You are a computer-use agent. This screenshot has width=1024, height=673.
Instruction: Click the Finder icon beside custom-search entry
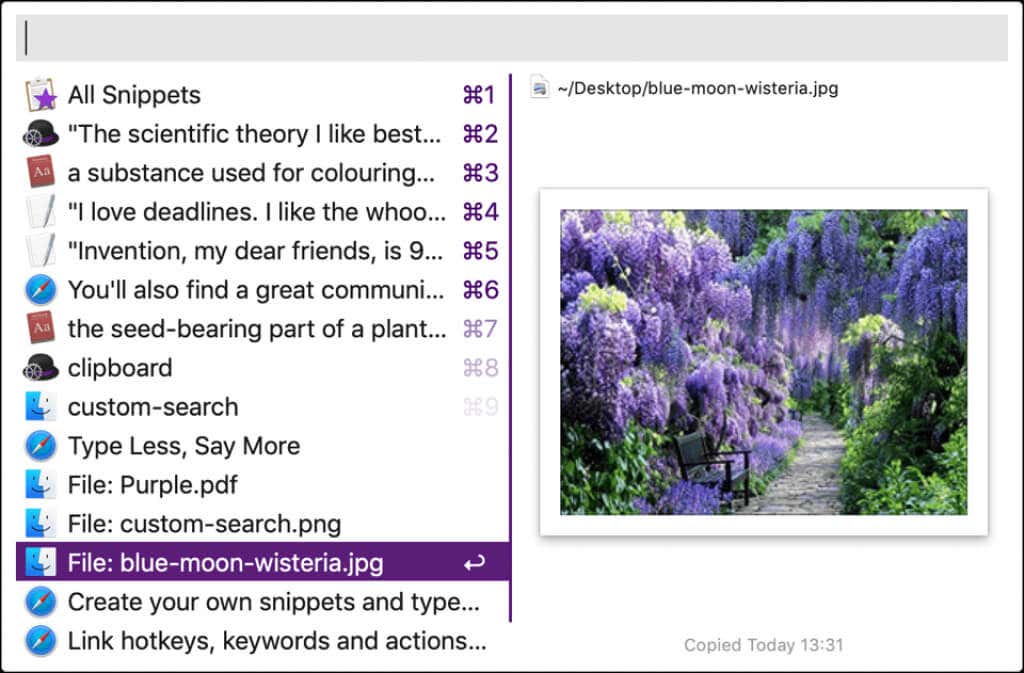coord(40,407)
